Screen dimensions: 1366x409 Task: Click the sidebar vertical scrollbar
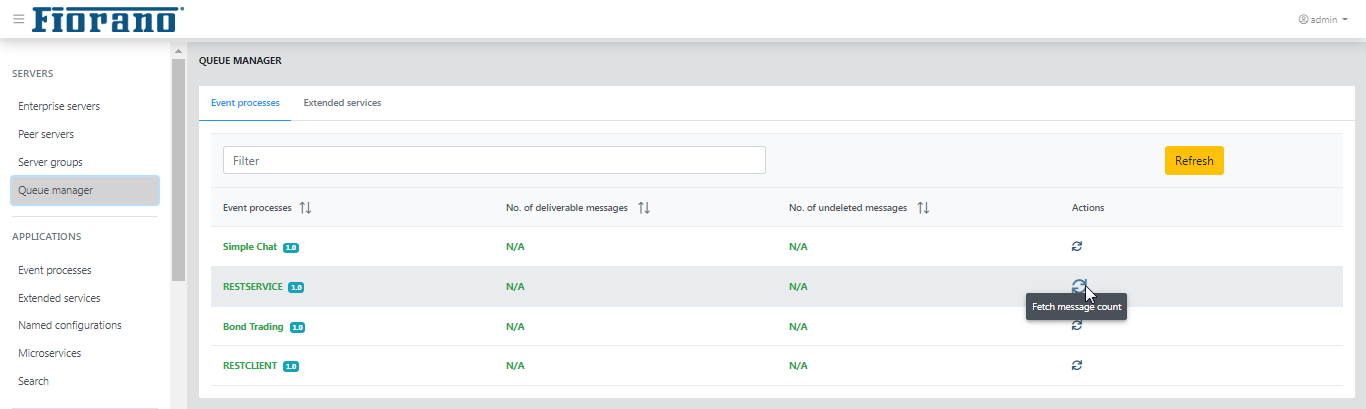(178, 170)
